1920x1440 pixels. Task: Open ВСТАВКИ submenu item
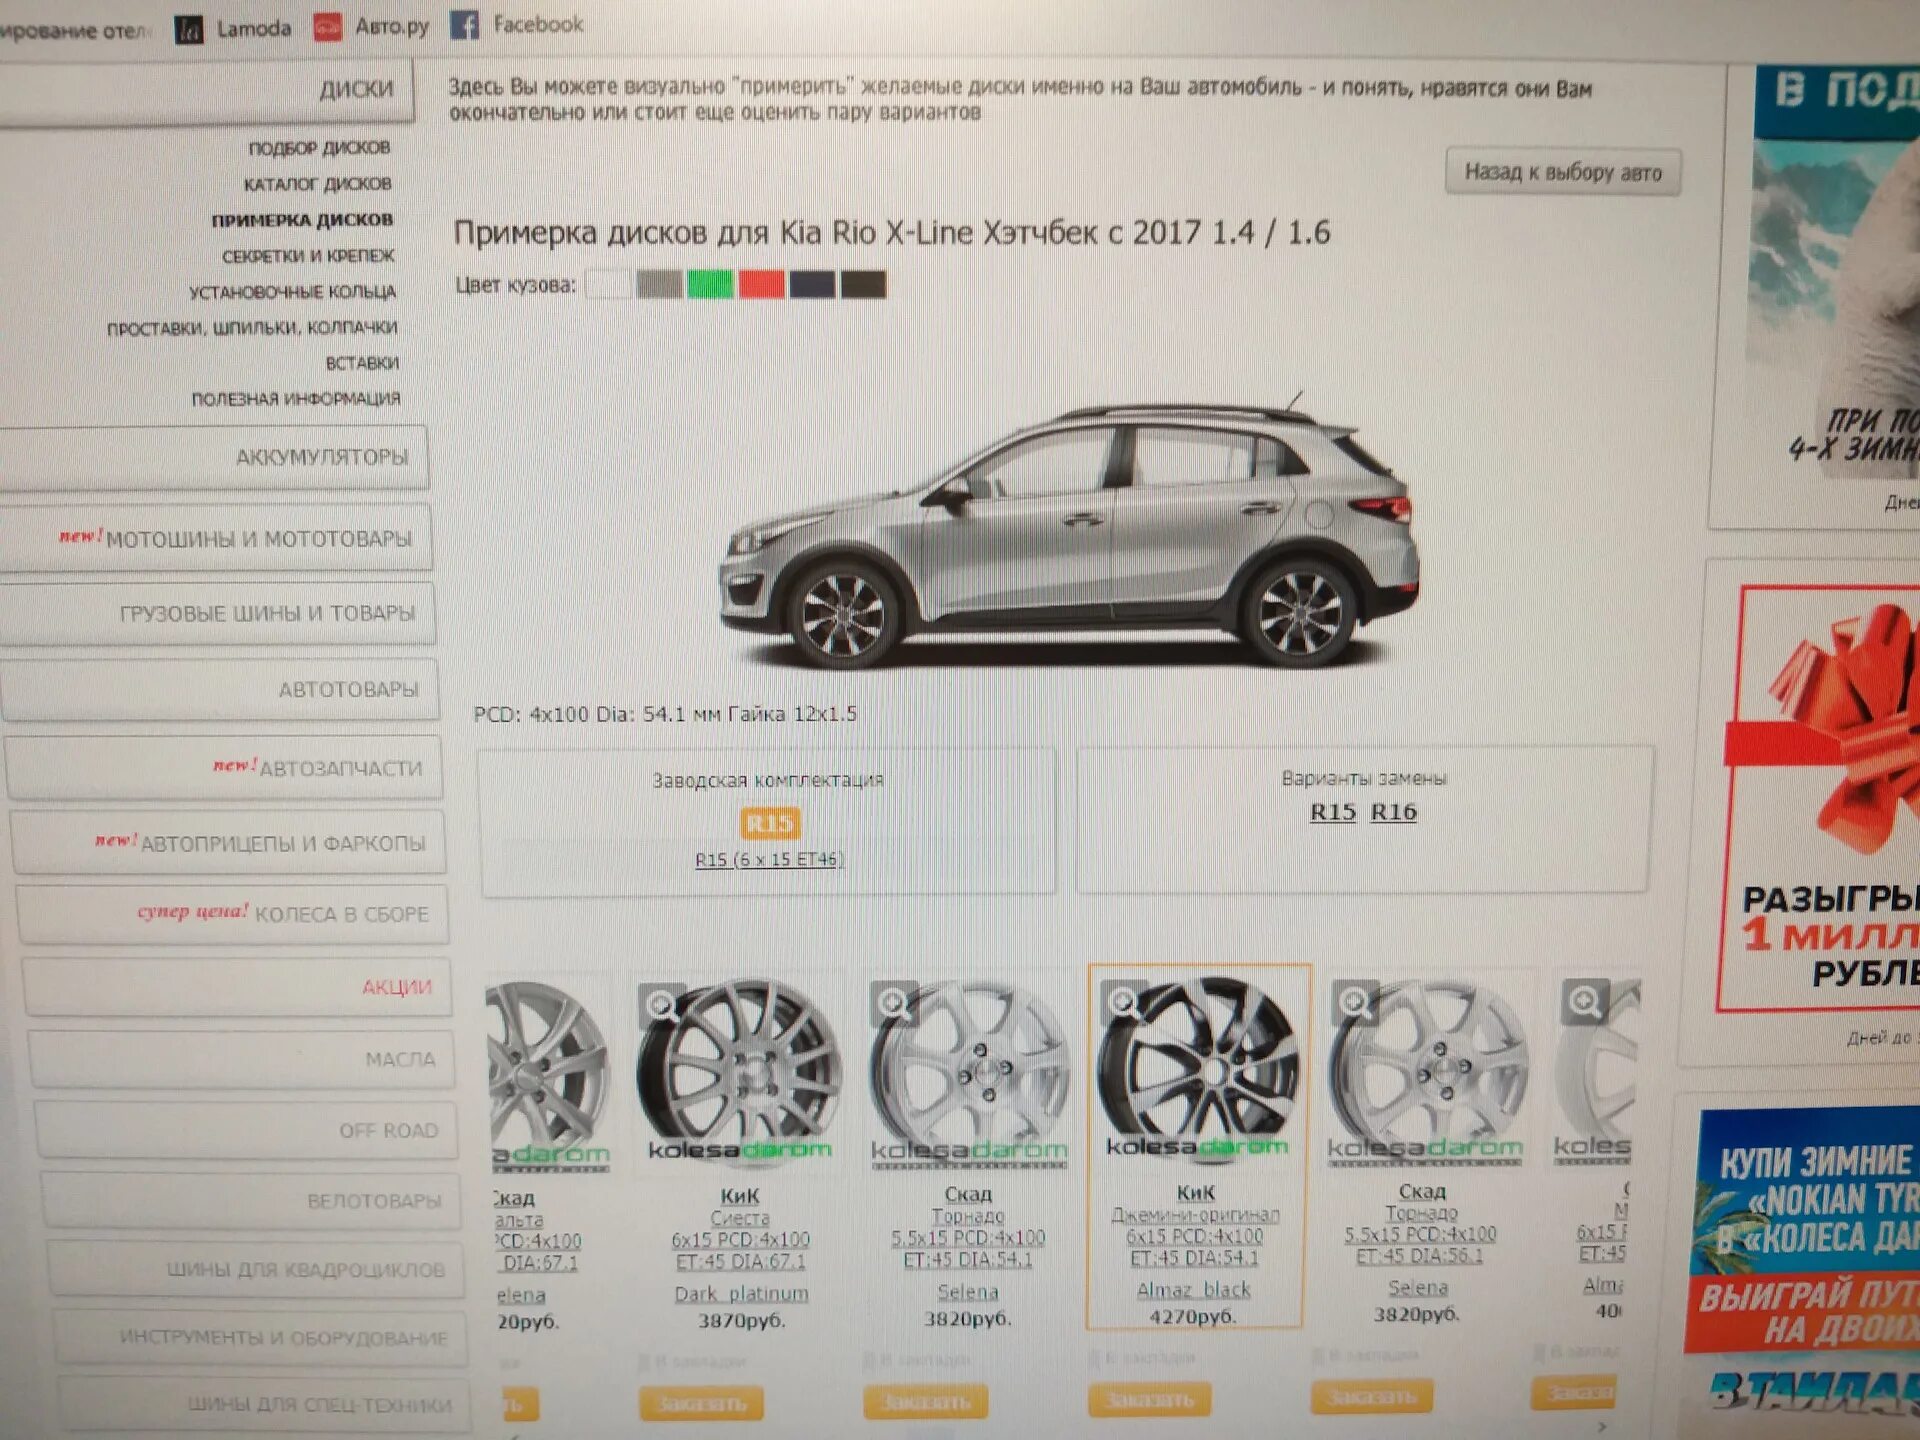[x=362, y=363]
